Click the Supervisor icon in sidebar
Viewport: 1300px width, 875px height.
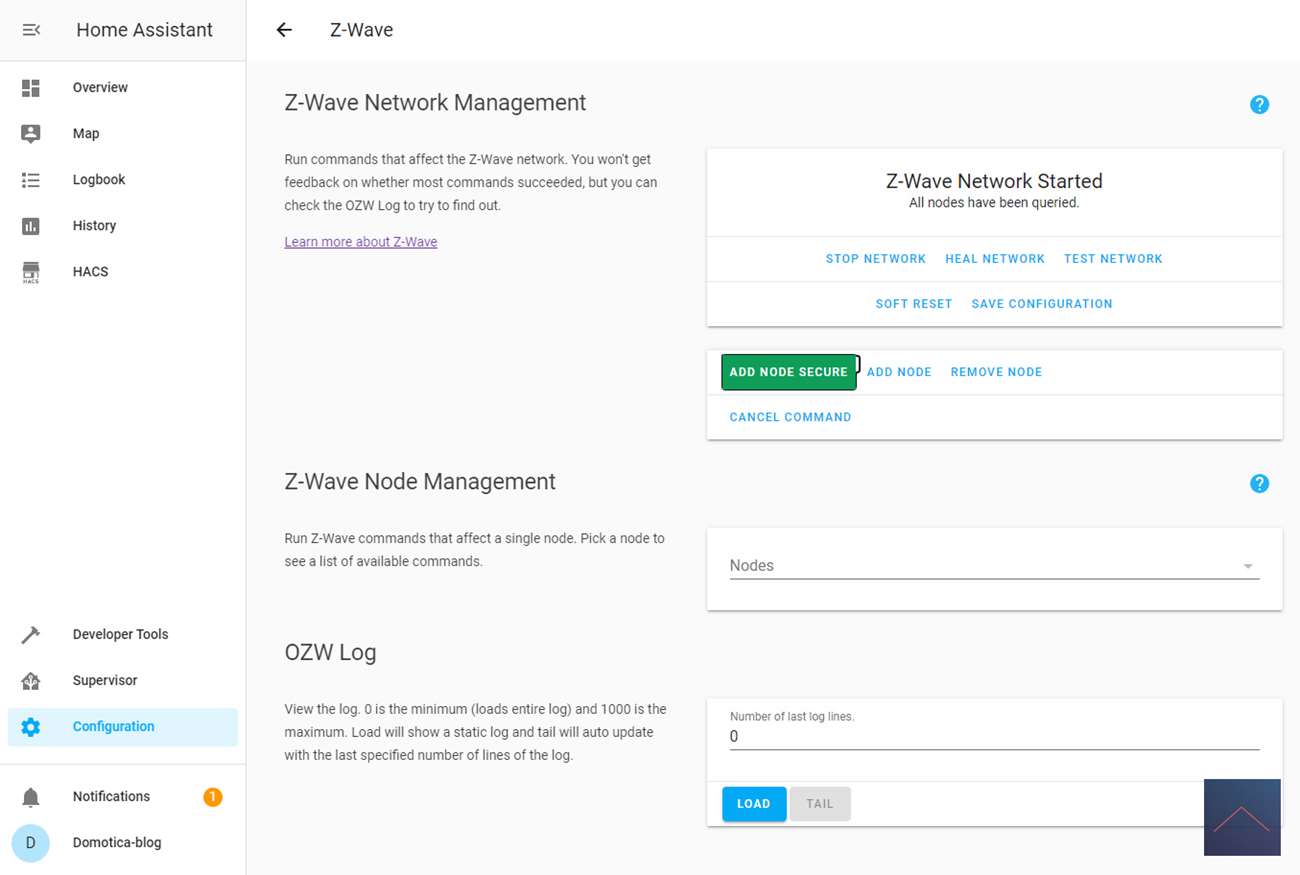click(31, 681)
